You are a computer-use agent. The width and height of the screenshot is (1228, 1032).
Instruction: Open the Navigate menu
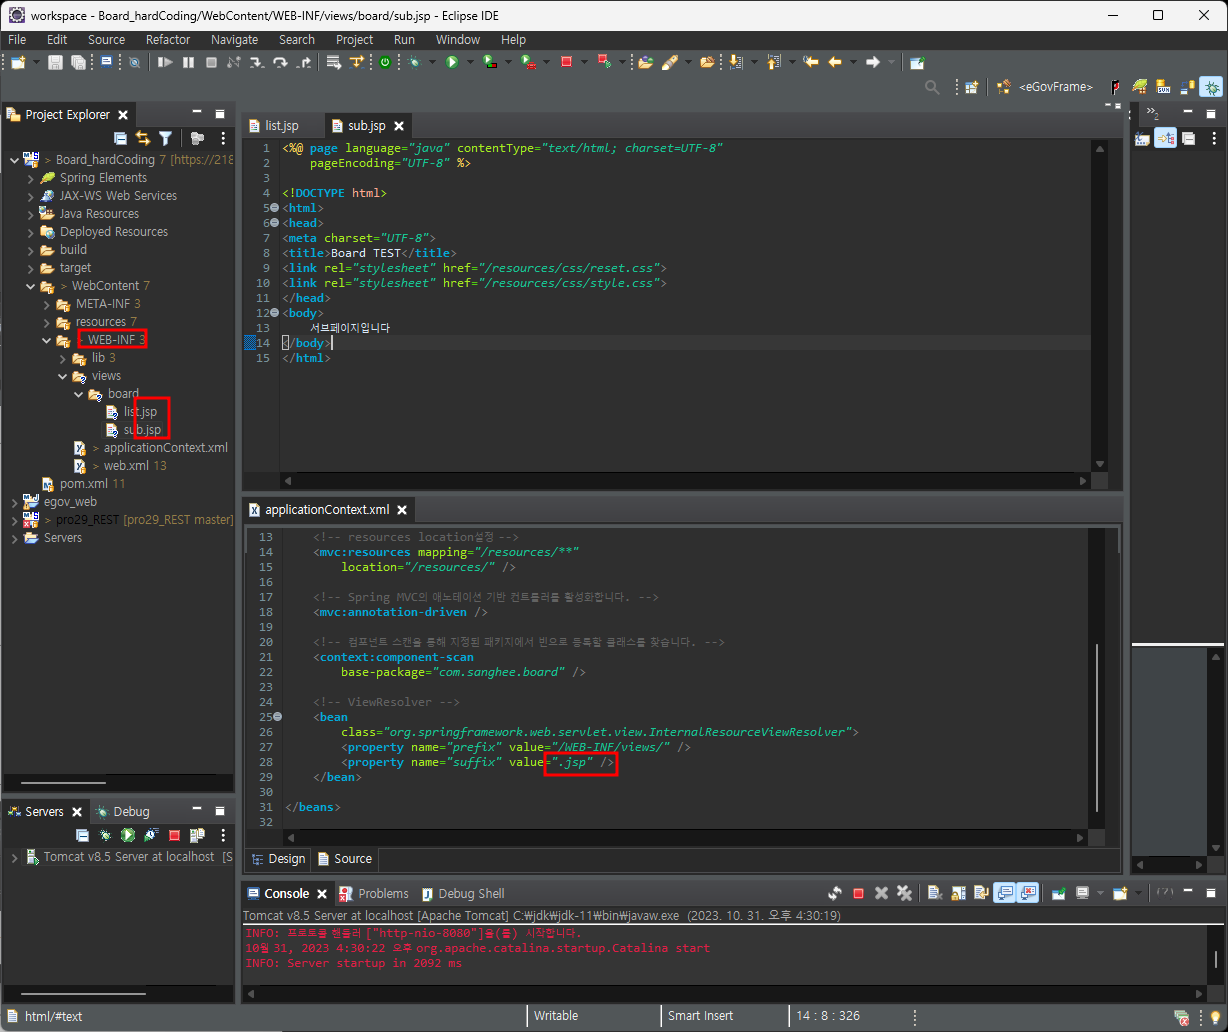coord(234,40)
